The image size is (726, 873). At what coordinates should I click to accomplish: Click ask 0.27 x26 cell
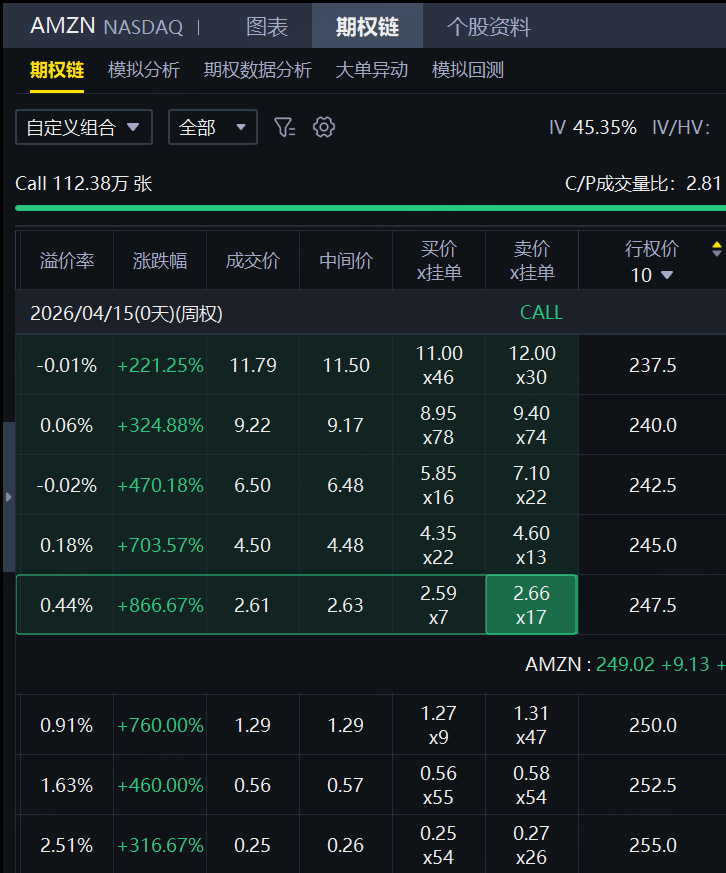[x=532, y=845]
